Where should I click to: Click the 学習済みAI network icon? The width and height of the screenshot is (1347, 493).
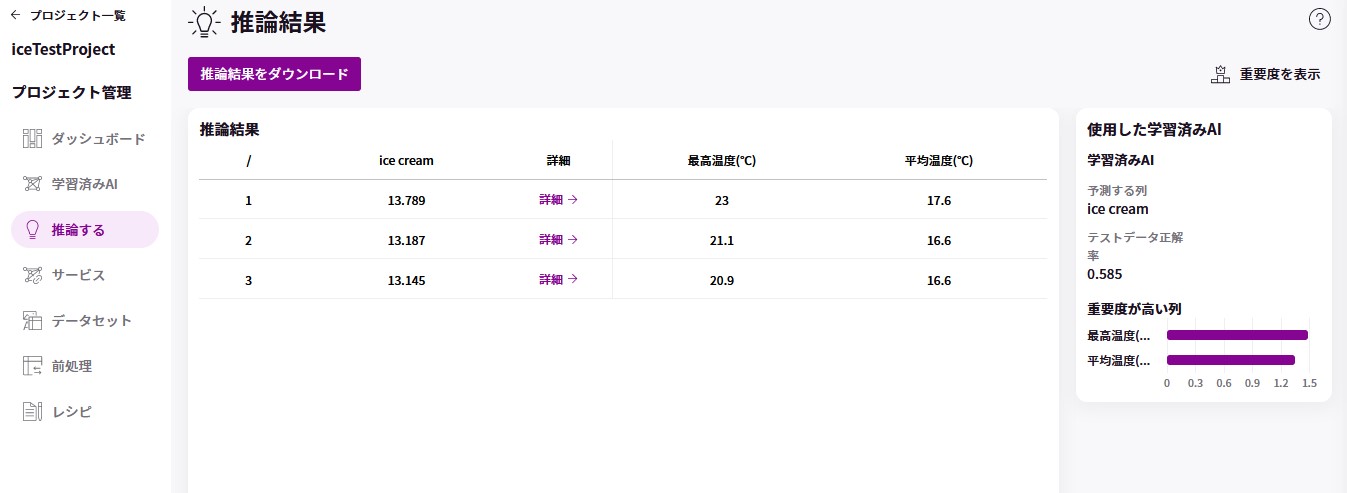pos(32,184)
